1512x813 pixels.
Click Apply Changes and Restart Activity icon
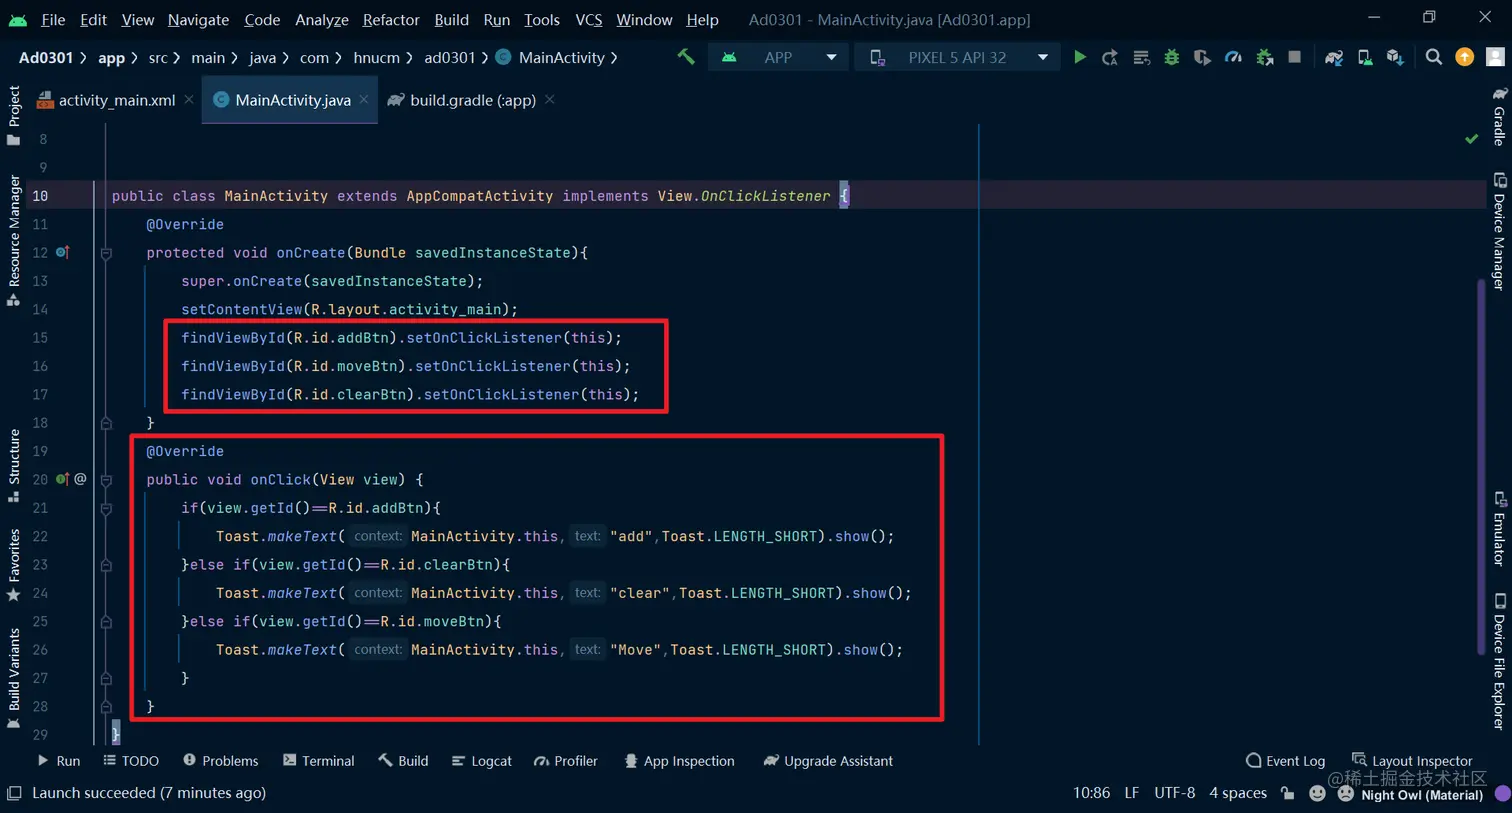(1110, 57)
